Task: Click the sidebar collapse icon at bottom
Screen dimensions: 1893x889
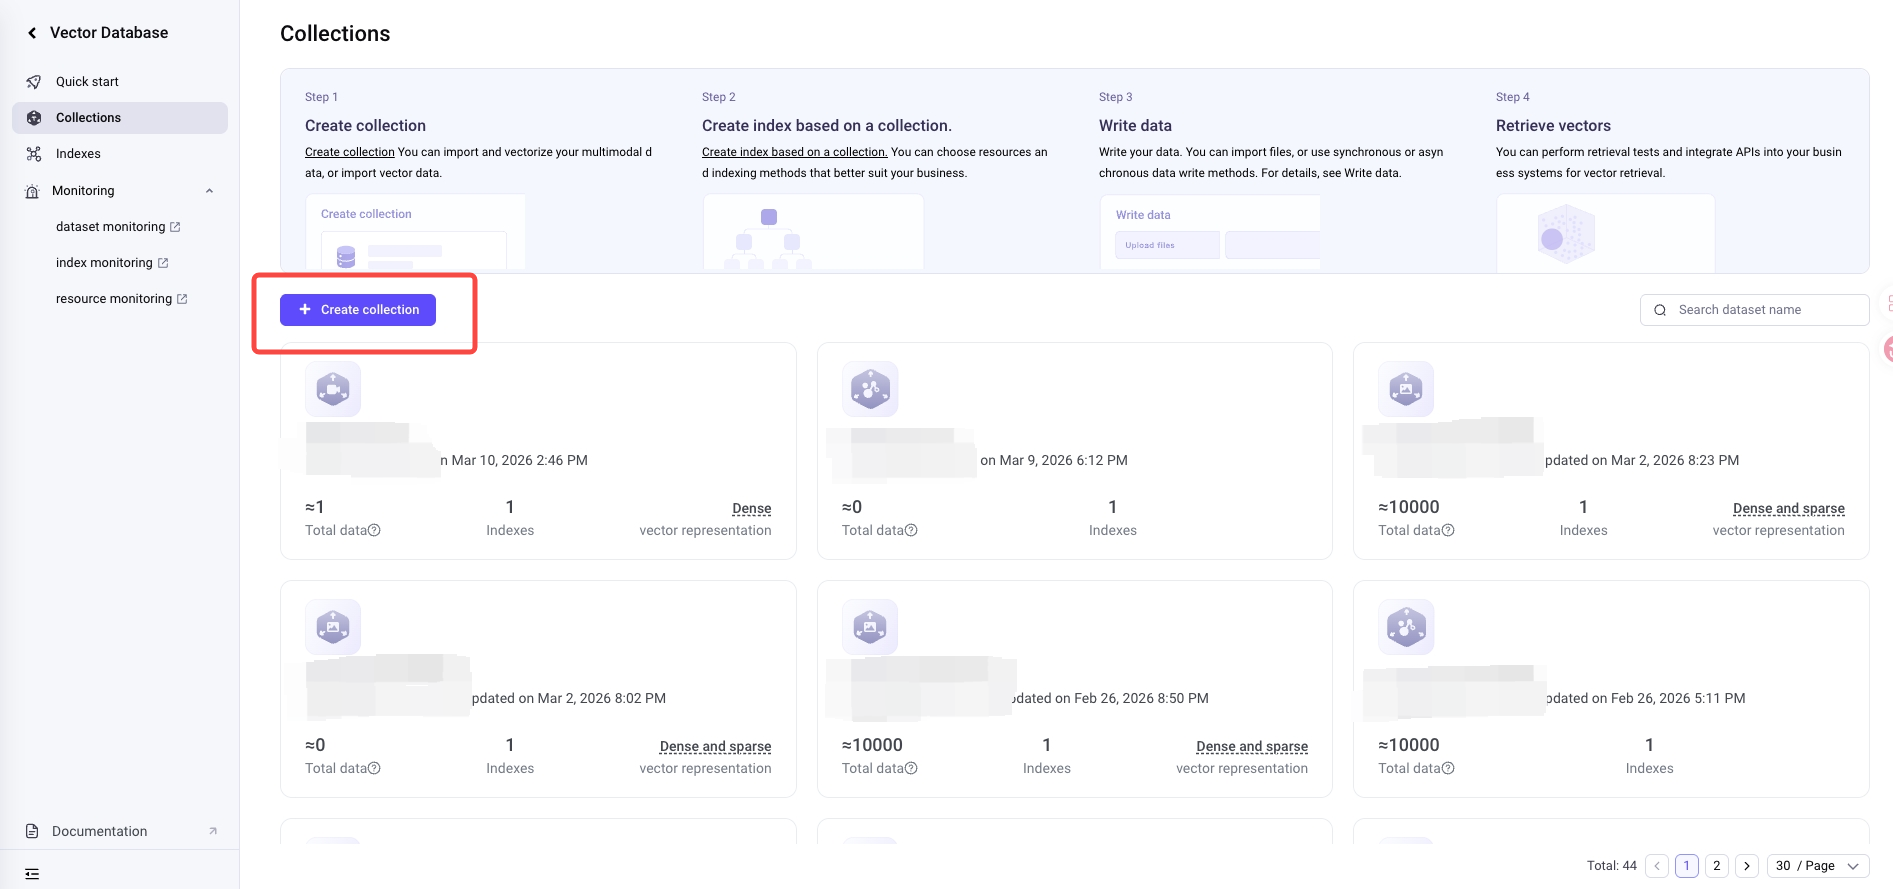Action: pyautogui.click(x=32, y=874)
